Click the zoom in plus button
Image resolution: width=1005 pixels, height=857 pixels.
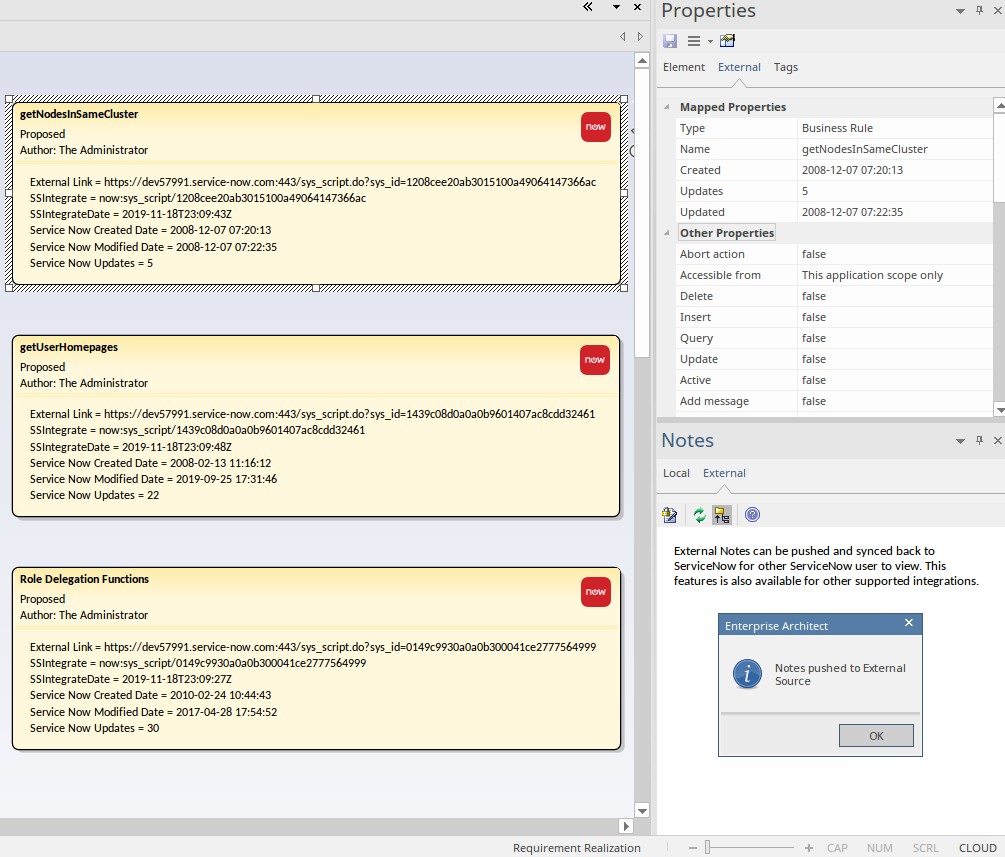coord(808,848)
